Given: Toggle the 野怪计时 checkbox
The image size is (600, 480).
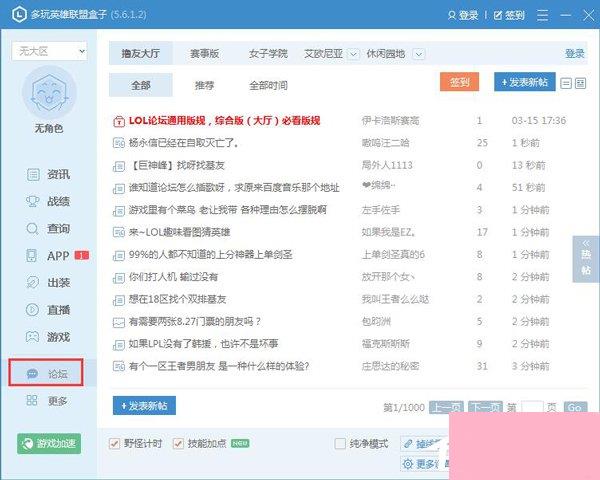Looking at the screenshot, I should click(114, 444).
